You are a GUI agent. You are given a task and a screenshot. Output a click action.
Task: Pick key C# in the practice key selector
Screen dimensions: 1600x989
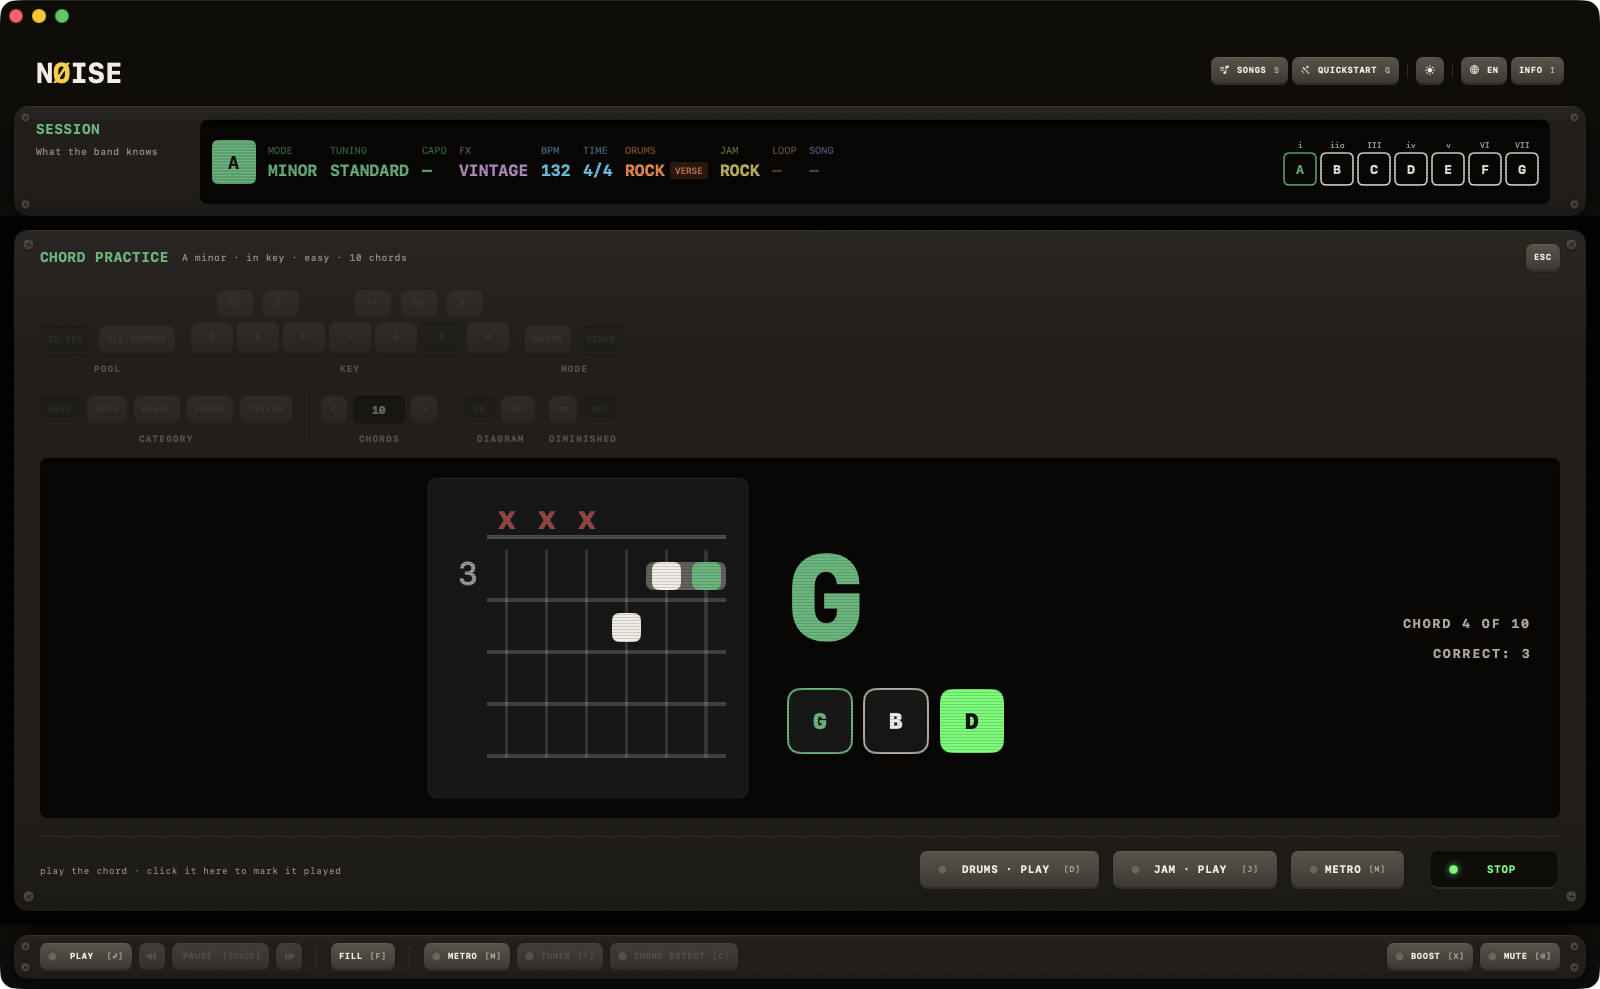click(x=234, y=303)
